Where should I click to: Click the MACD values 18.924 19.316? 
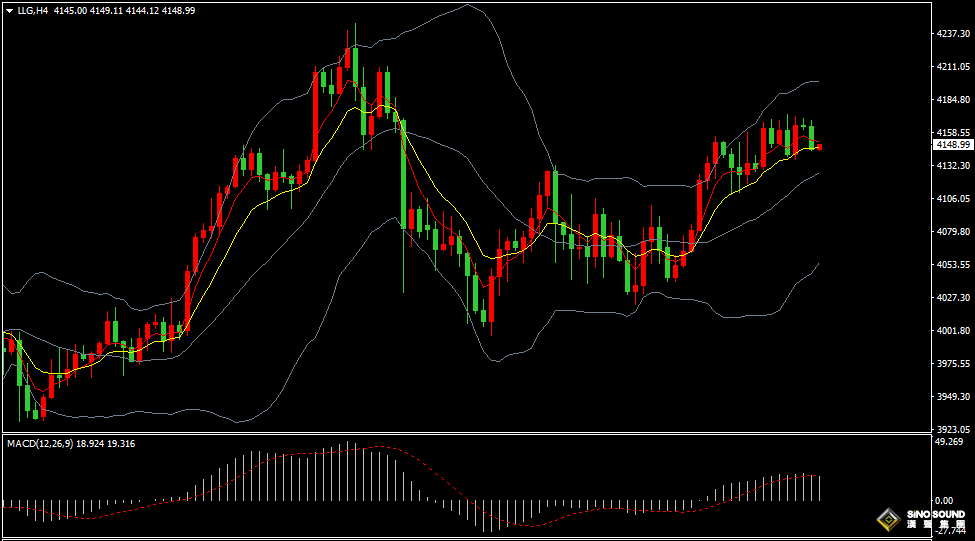(x=106, y=443)
